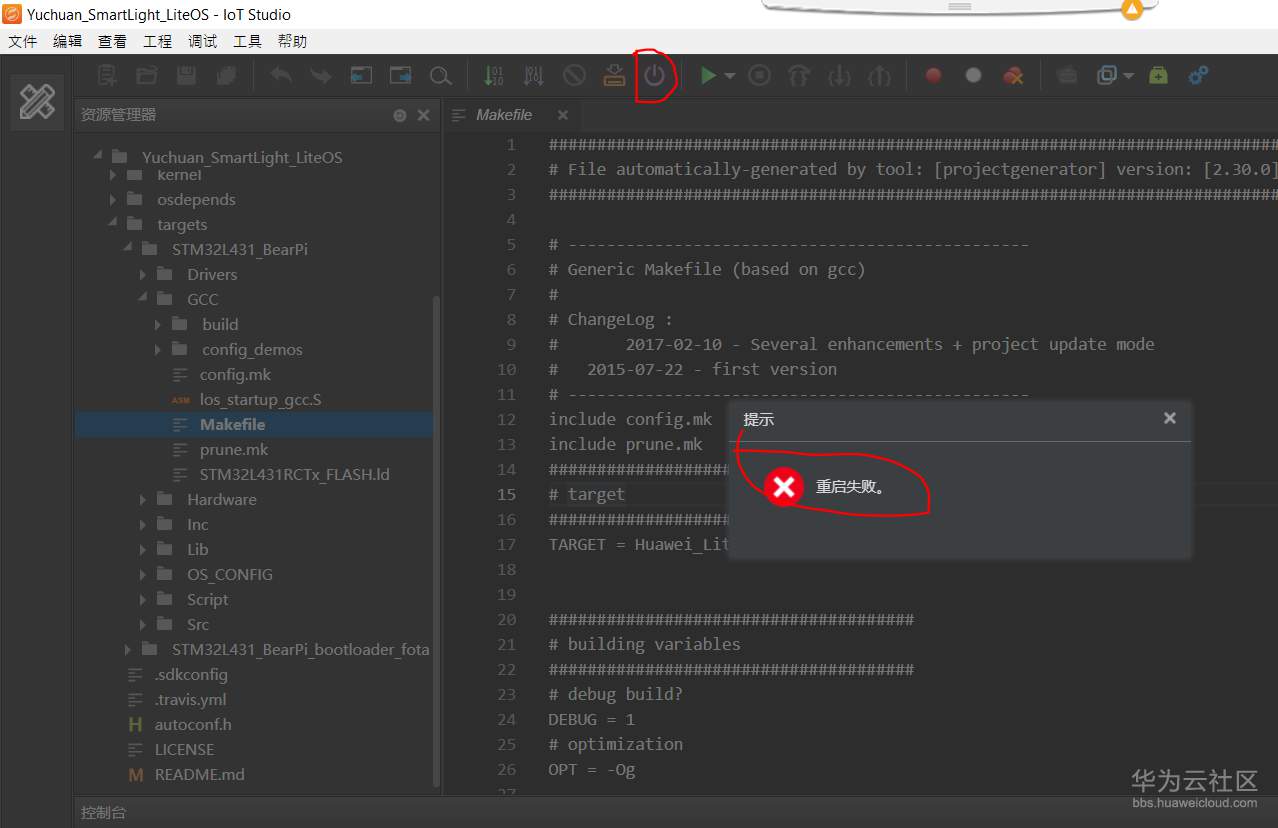Click the green run/debug play icon
The image size is (1278, 828).
point(708,75)
